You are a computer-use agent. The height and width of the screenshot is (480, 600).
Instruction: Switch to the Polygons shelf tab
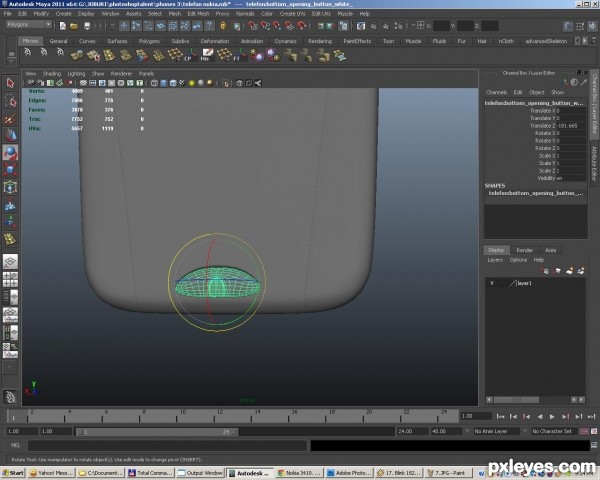pyautogui.click(x=149, y=41)
